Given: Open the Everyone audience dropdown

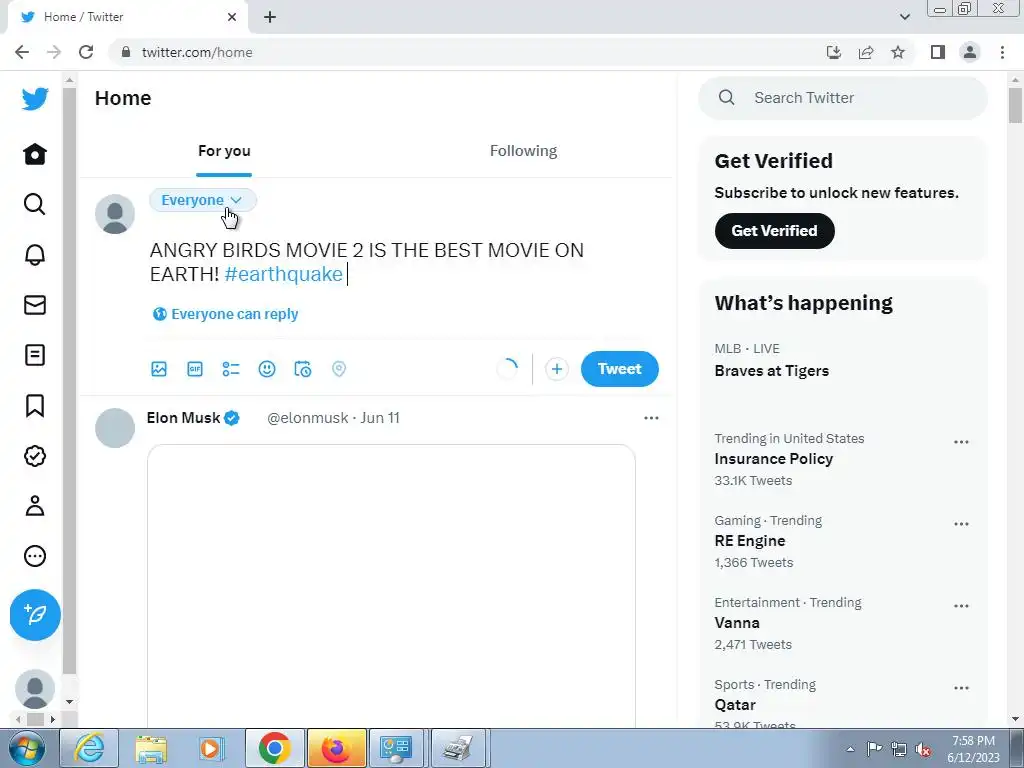Looking at the screenshot, I should 202,200.
